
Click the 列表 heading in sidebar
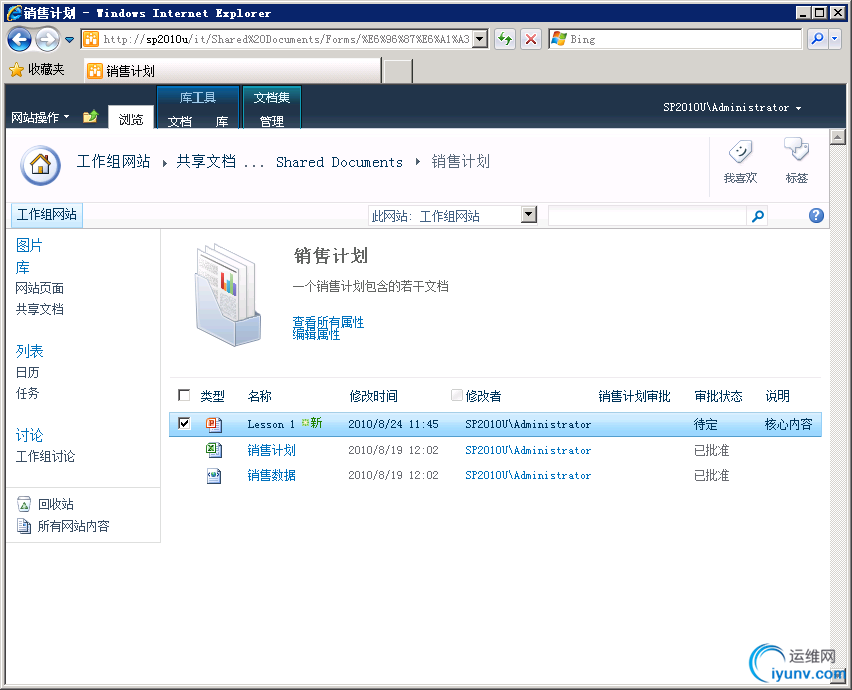[x=29, y=352]
